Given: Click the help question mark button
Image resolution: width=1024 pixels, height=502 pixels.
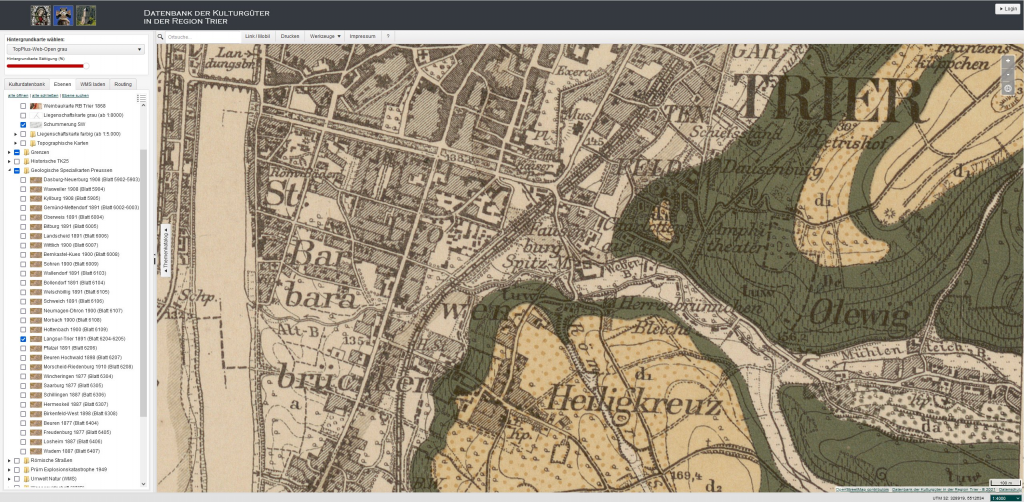Looking at the screenshot, I should (x=388, y=37).
